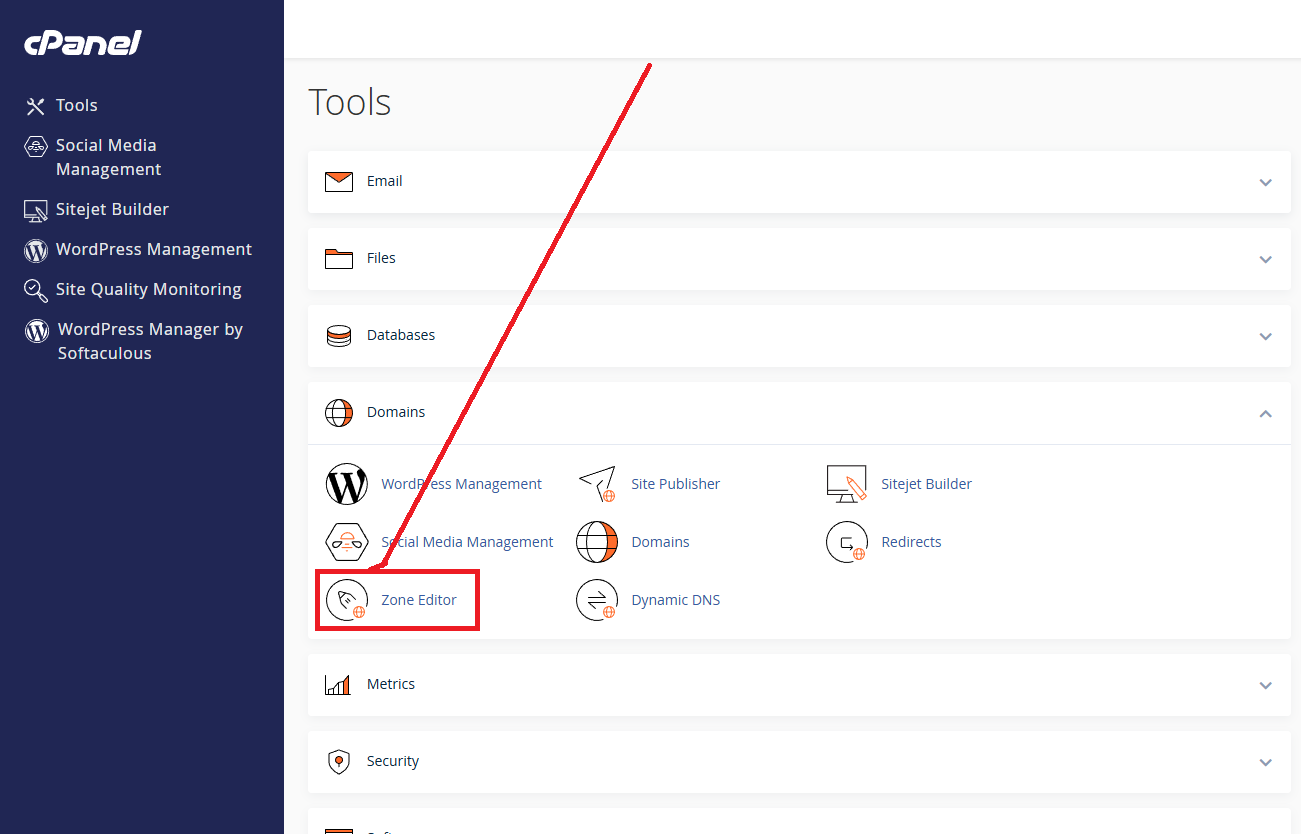
Task: Open Tools in the sidebar
Action: click(77, 106)
